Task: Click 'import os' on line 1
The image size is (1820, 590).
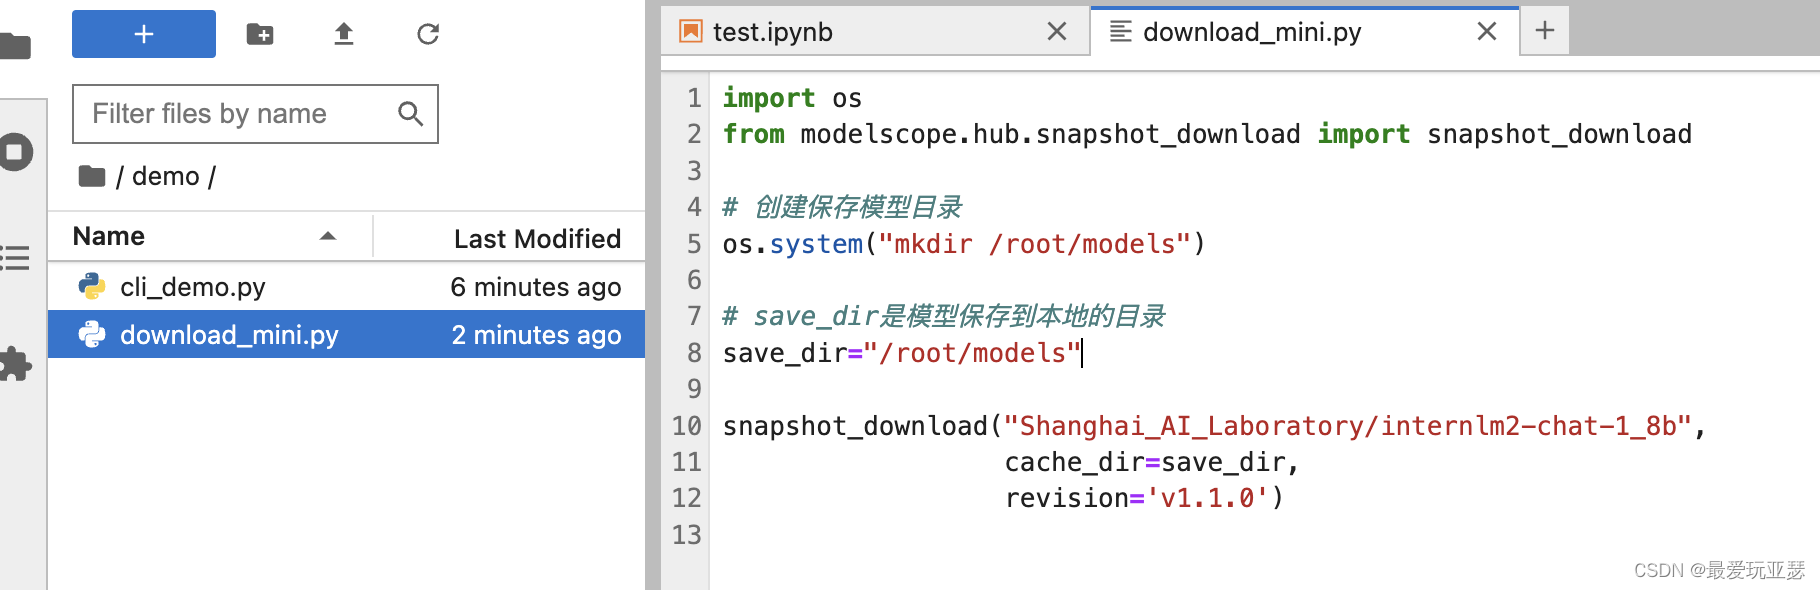Action: click(x=792, y=98)
